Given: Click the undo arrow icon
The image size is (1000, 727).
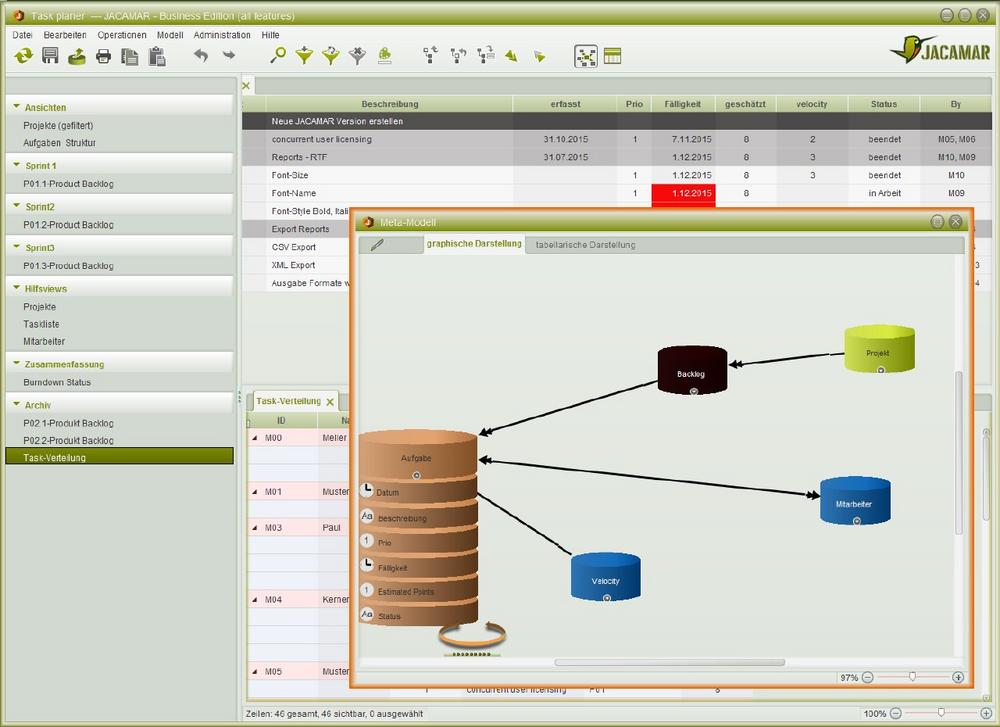Looking at the screenshot, I should pyautogui.click(x=201, y=55).
